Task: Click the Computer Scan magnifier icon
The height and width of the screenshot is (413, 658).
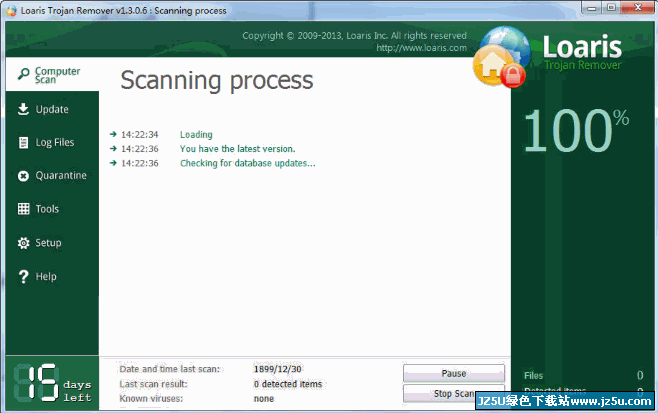Action: coord(24,74)
